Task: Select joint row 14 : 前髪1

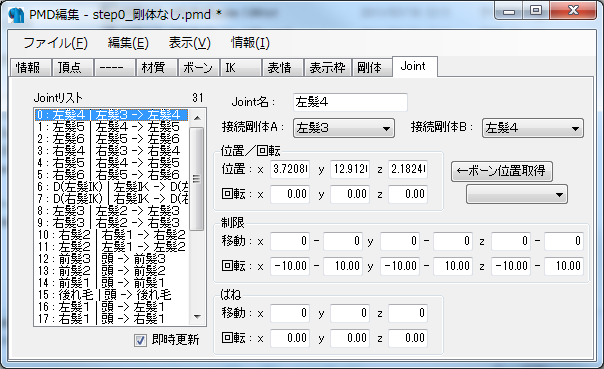Action: pos(111,283)
